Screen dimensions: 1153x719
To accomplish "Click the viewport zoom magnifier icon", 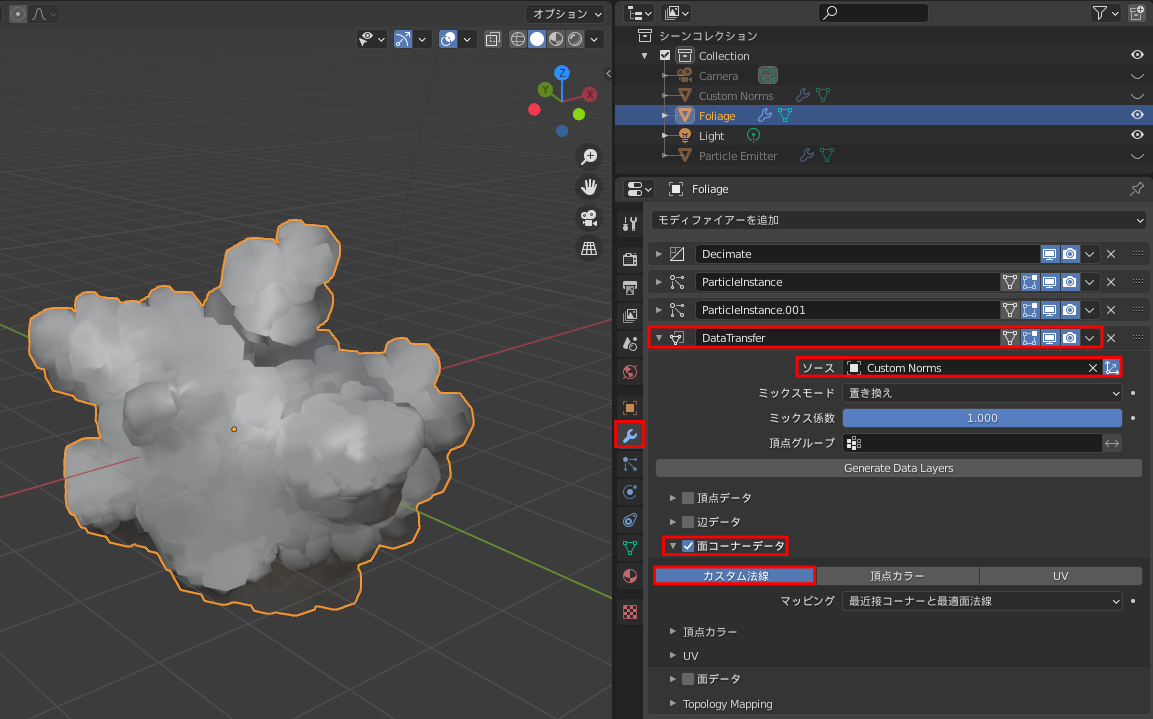I will click(x=589, y=157).
